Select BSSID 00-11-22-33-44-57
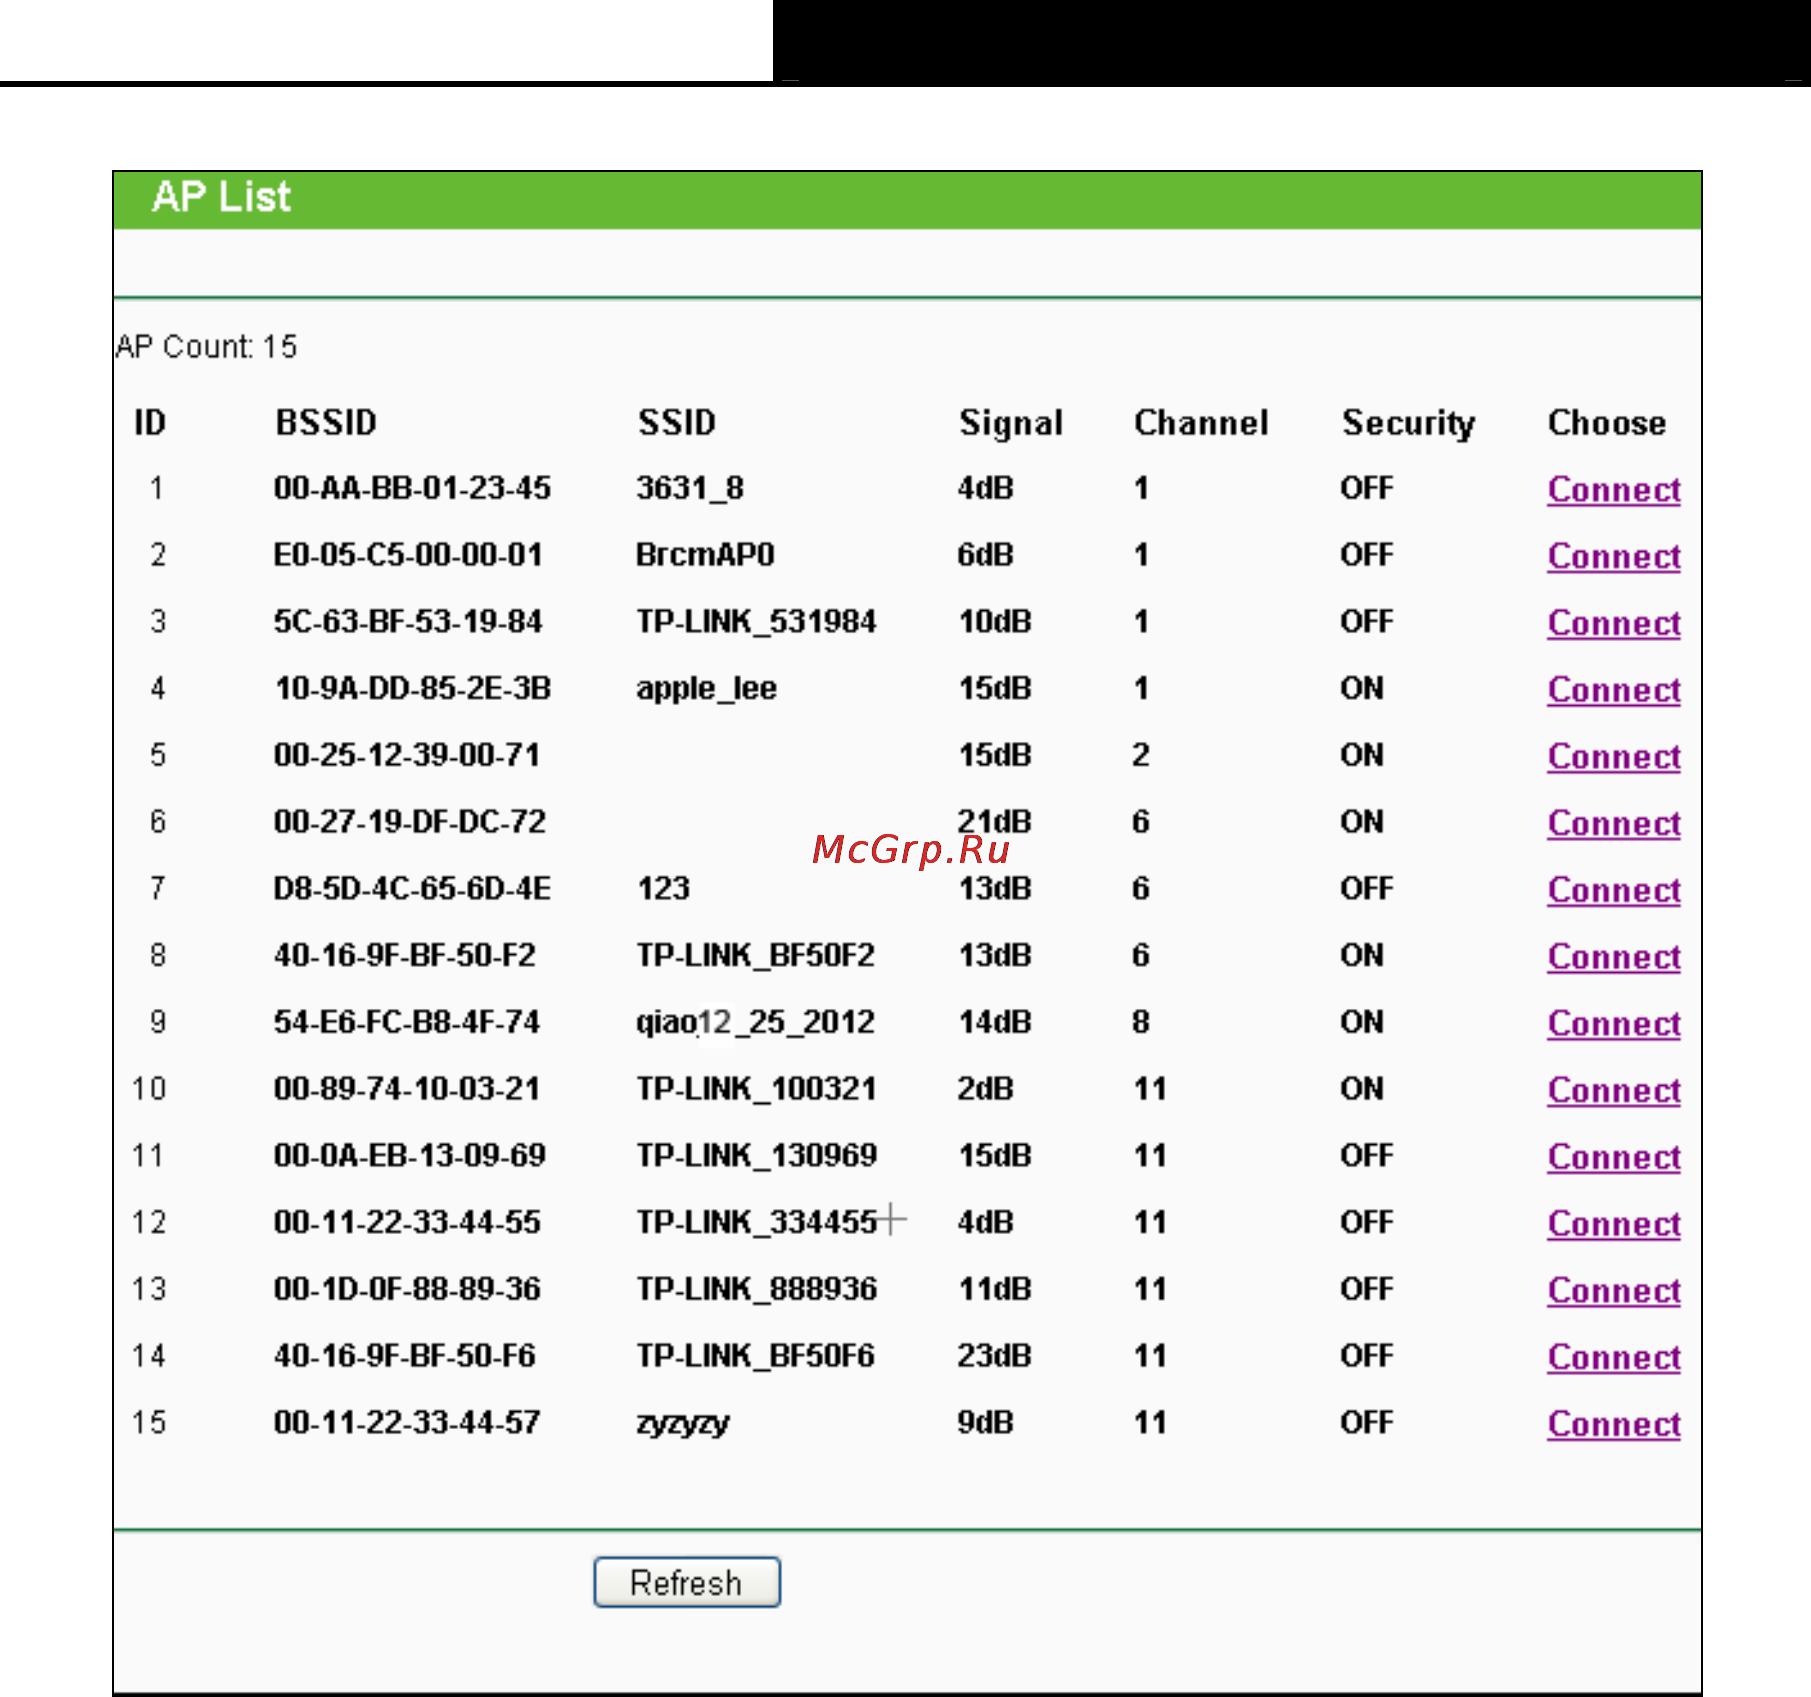This screenshot has width=1811, height=1697. pos(407,1422)
